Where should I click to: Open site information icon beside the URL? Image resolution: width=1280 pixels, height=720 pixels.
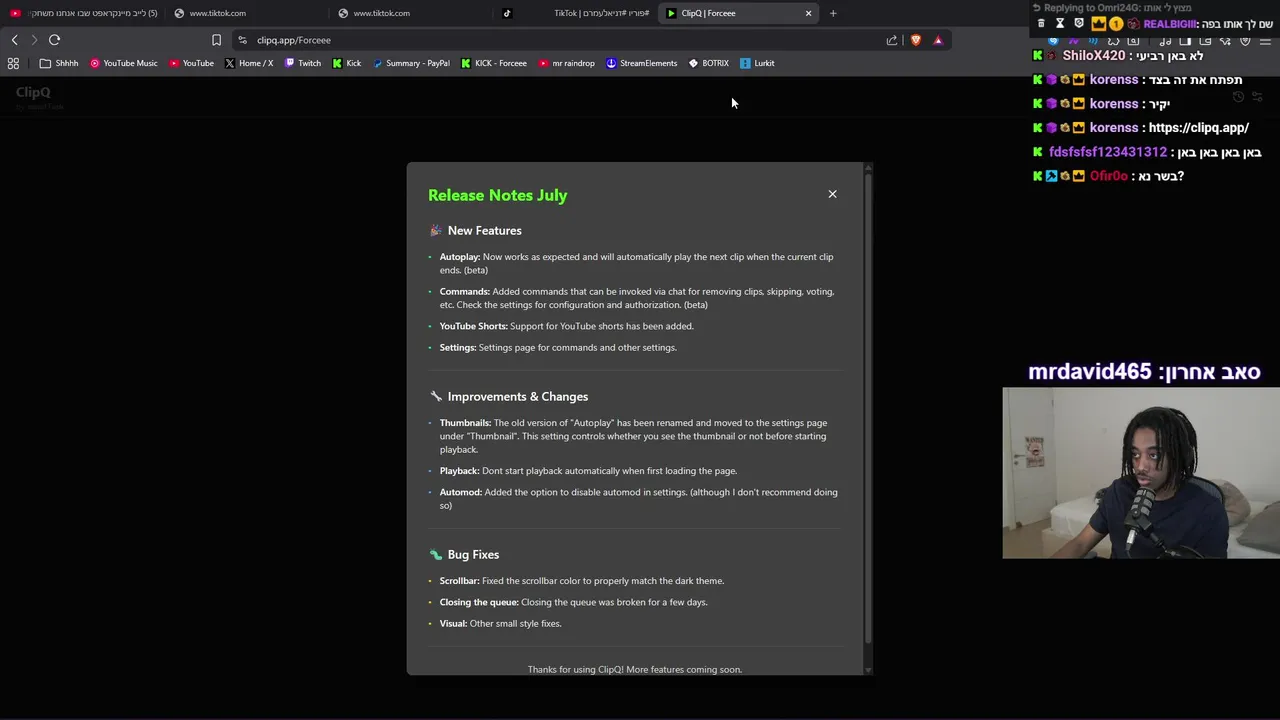(x=242, y=40)
